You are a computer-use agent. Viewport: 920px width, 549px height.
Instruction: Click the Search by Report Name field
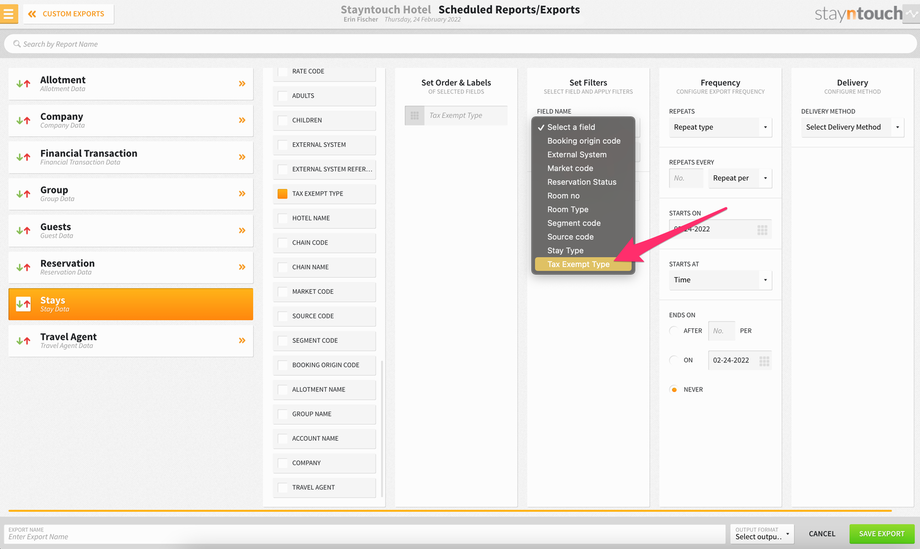pos(460,44)
